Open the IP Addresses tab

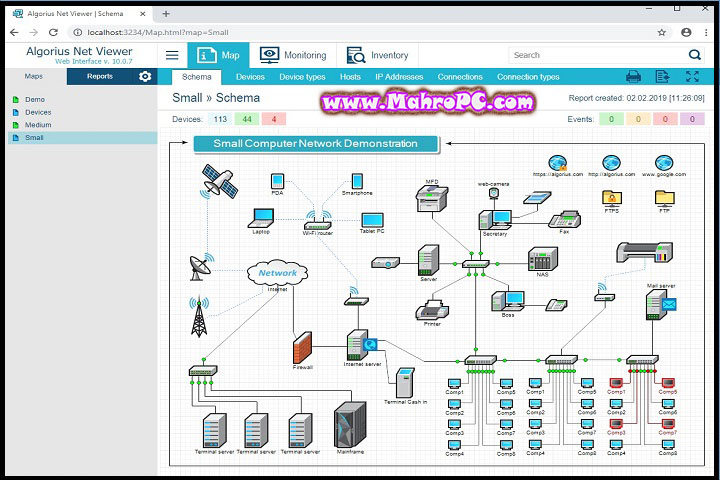tap(399, 77)
